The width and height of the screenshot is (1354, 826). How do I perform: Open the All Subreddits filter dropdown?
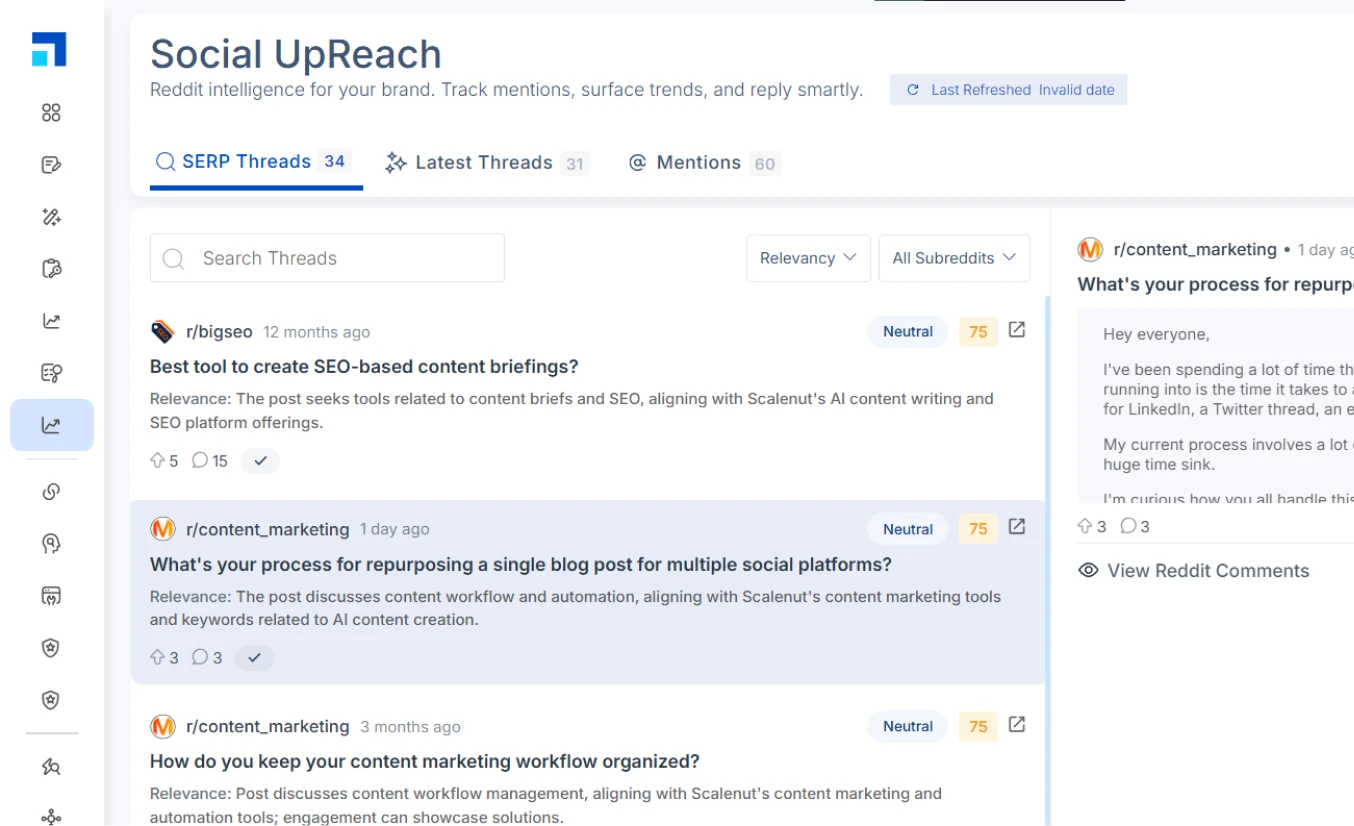pyautogui.click(x=954, y=258)
